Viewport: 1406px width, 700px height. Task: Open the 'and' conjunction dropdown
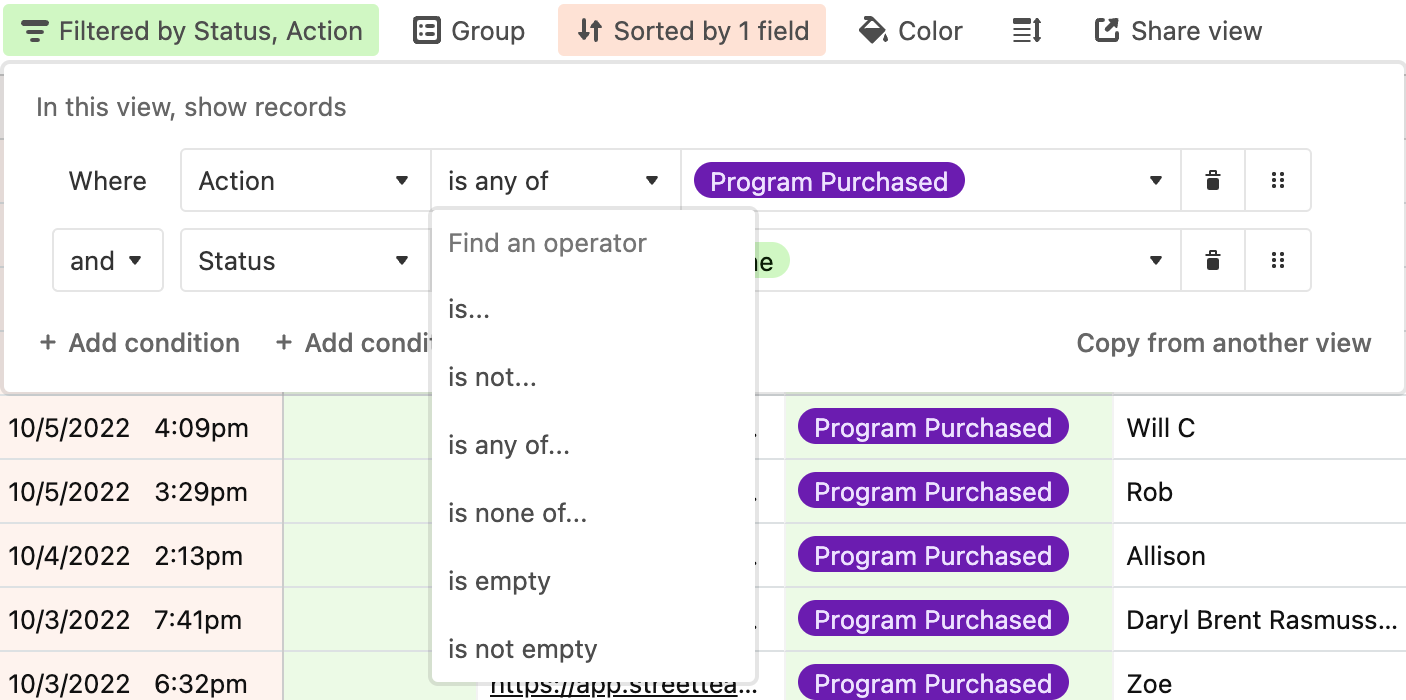[x=107, y=261]
